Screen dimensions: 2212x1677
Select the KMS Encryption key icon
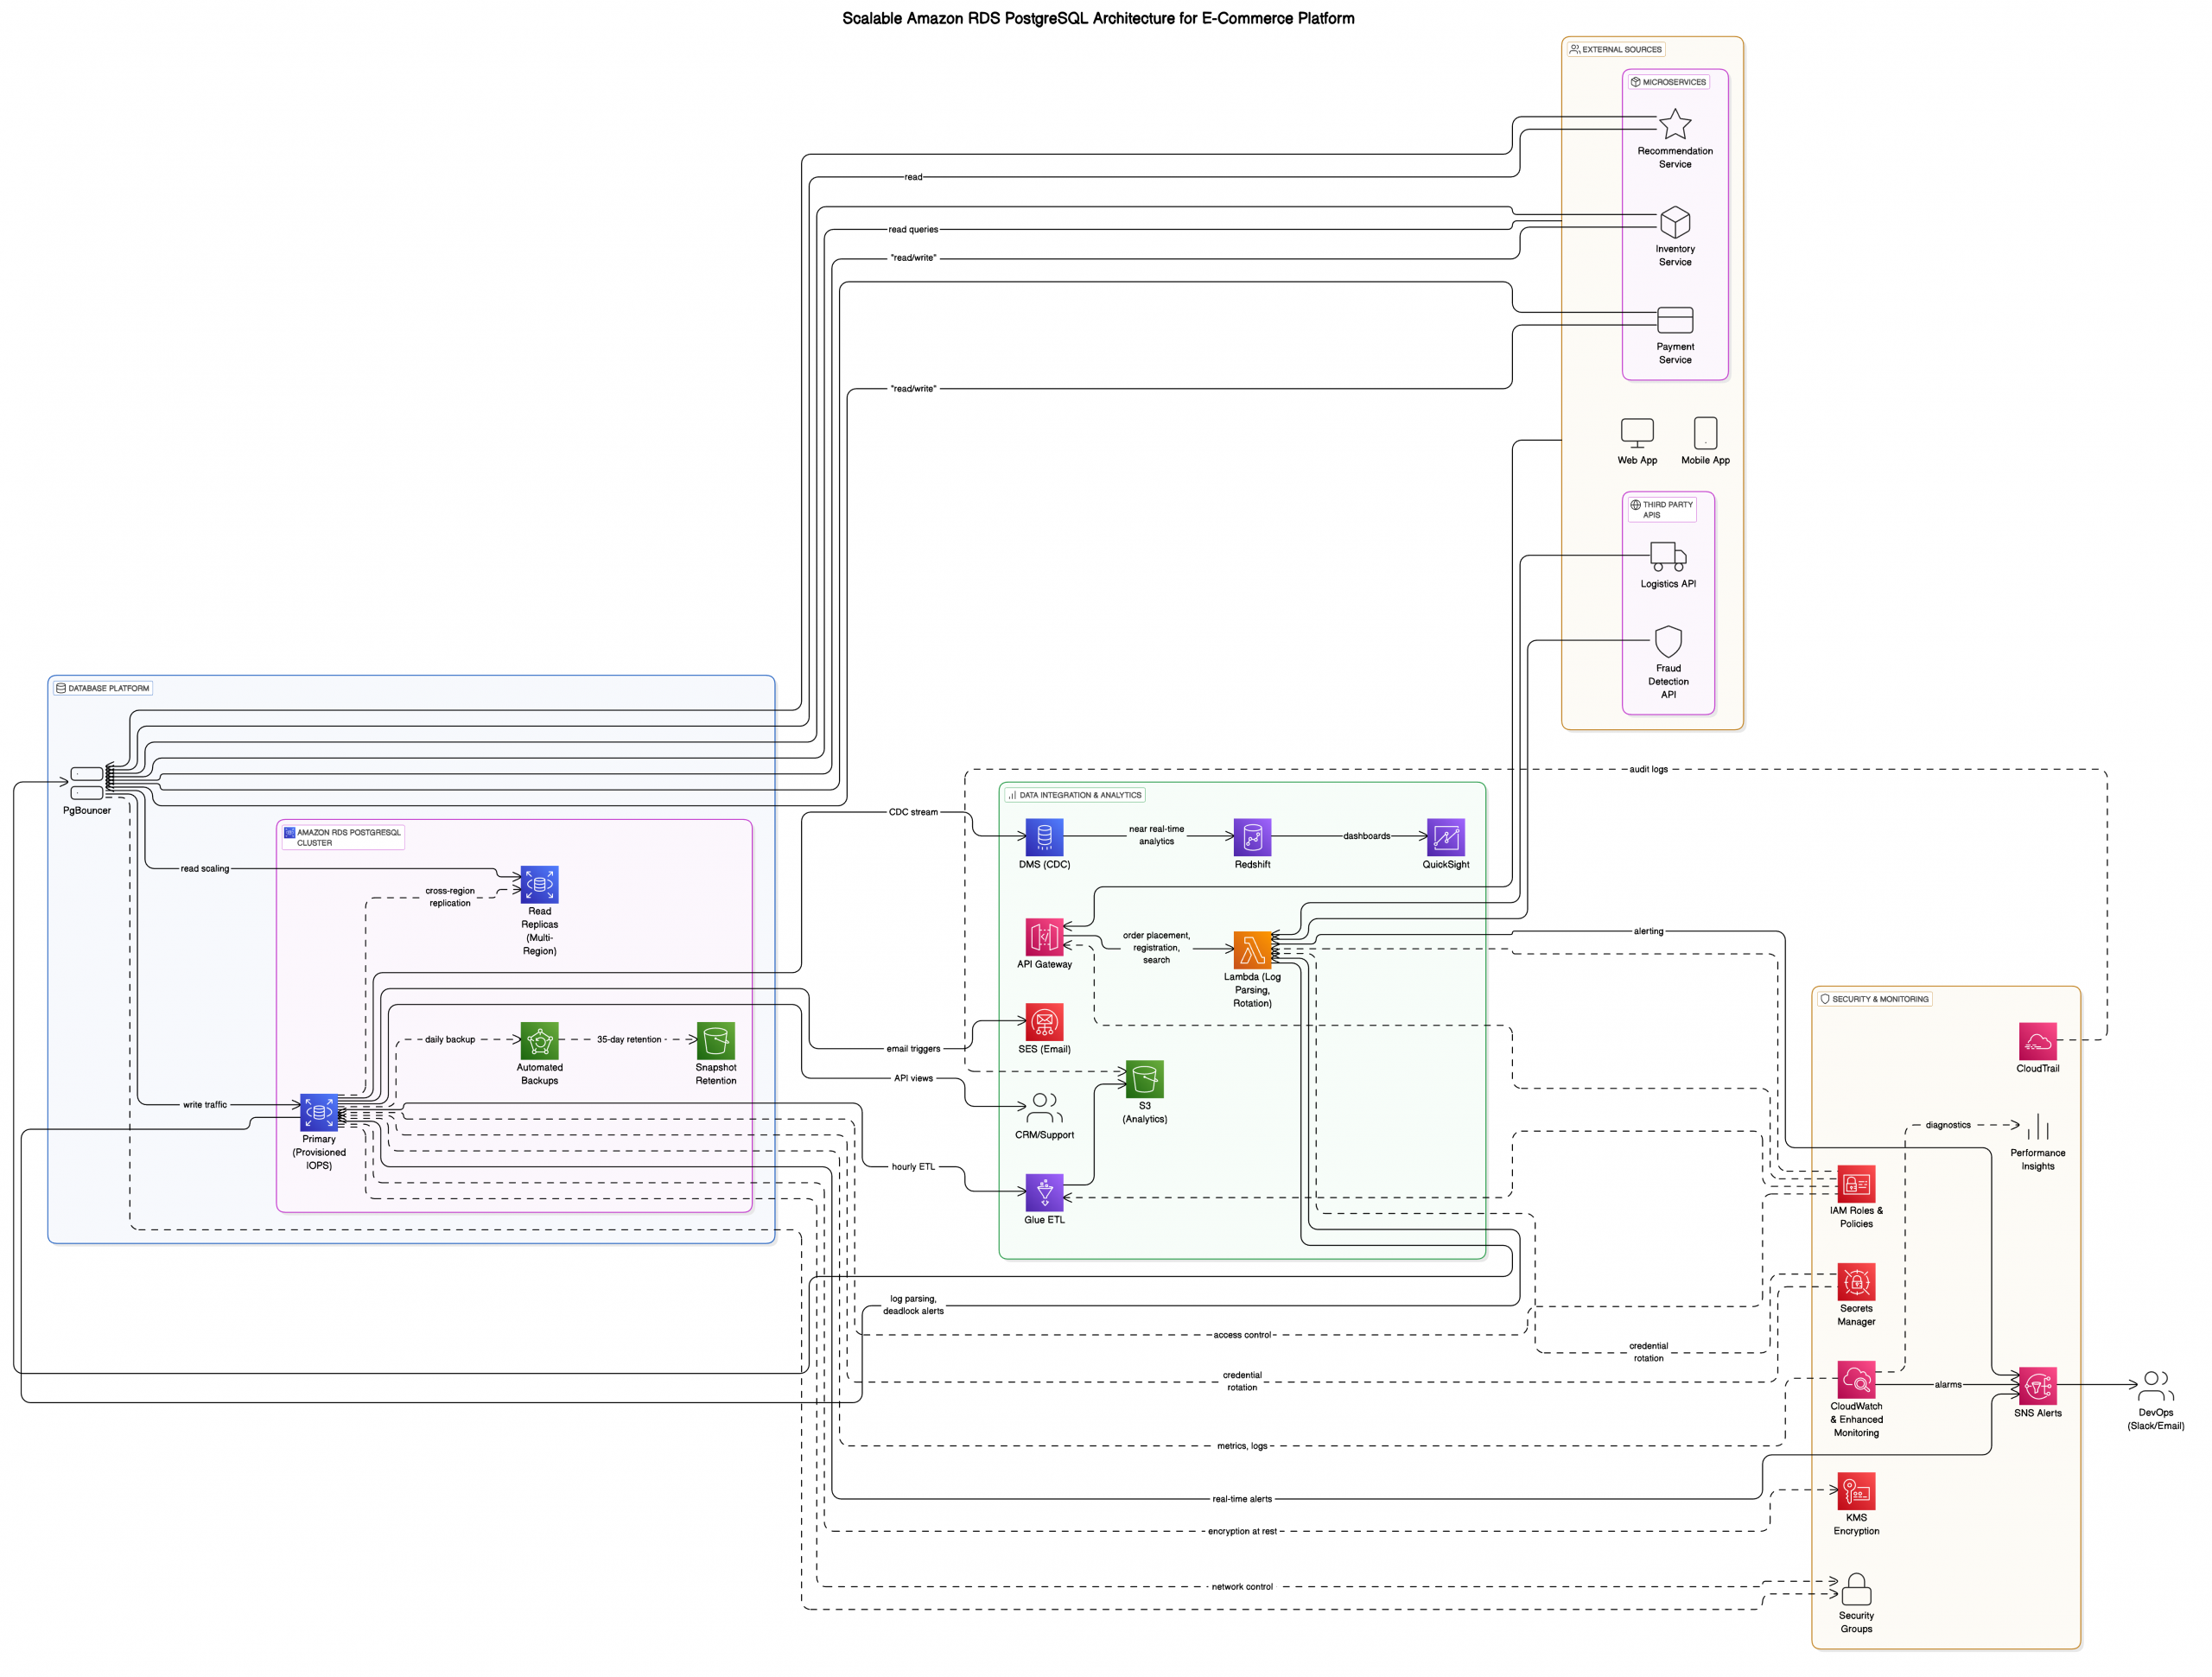(x=1855, y=1493)
